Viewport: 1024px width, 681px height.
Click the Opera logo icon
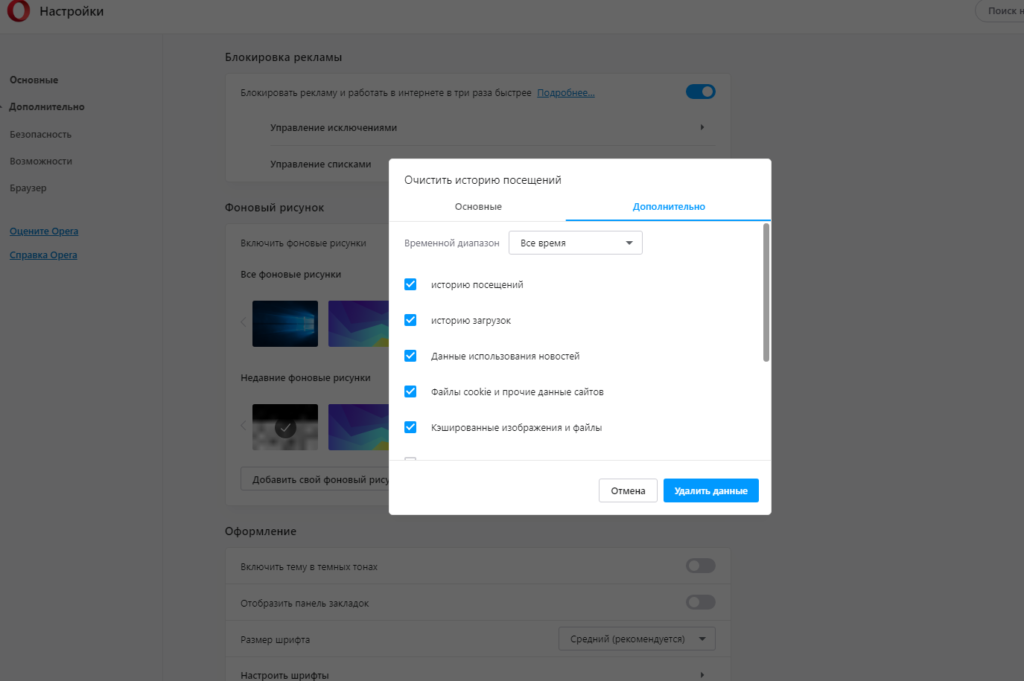point(18,12)
